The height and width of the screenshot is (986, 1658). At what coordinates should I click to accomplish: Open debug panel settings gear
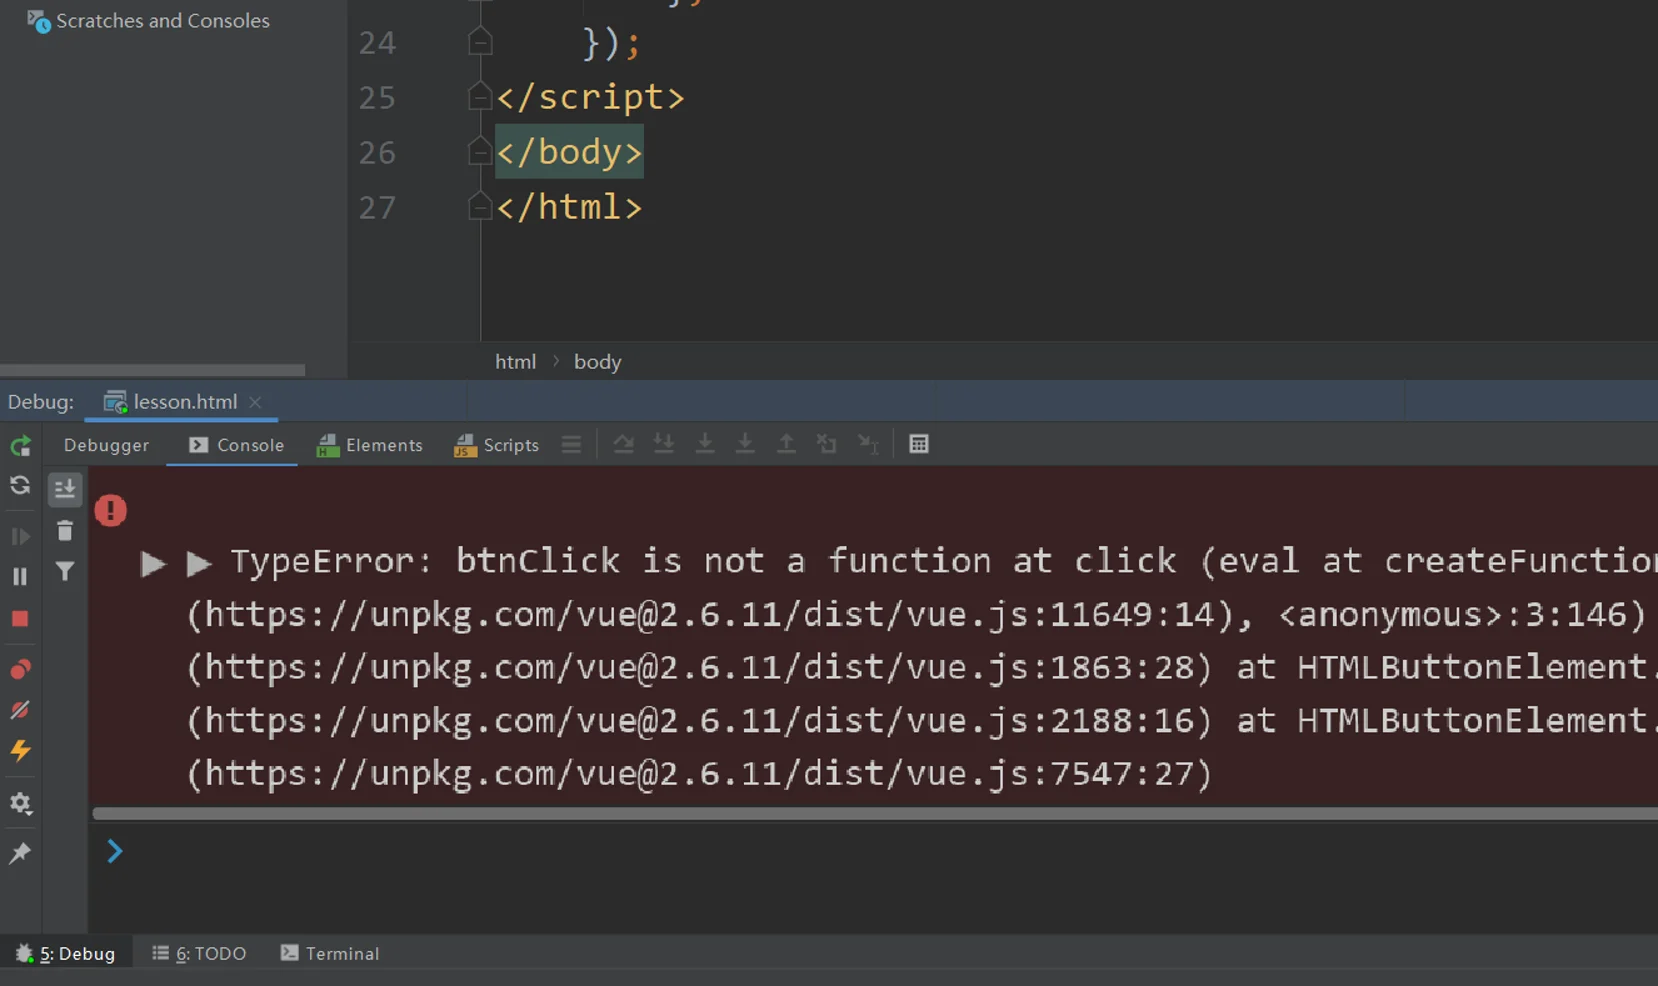[20, 803]
